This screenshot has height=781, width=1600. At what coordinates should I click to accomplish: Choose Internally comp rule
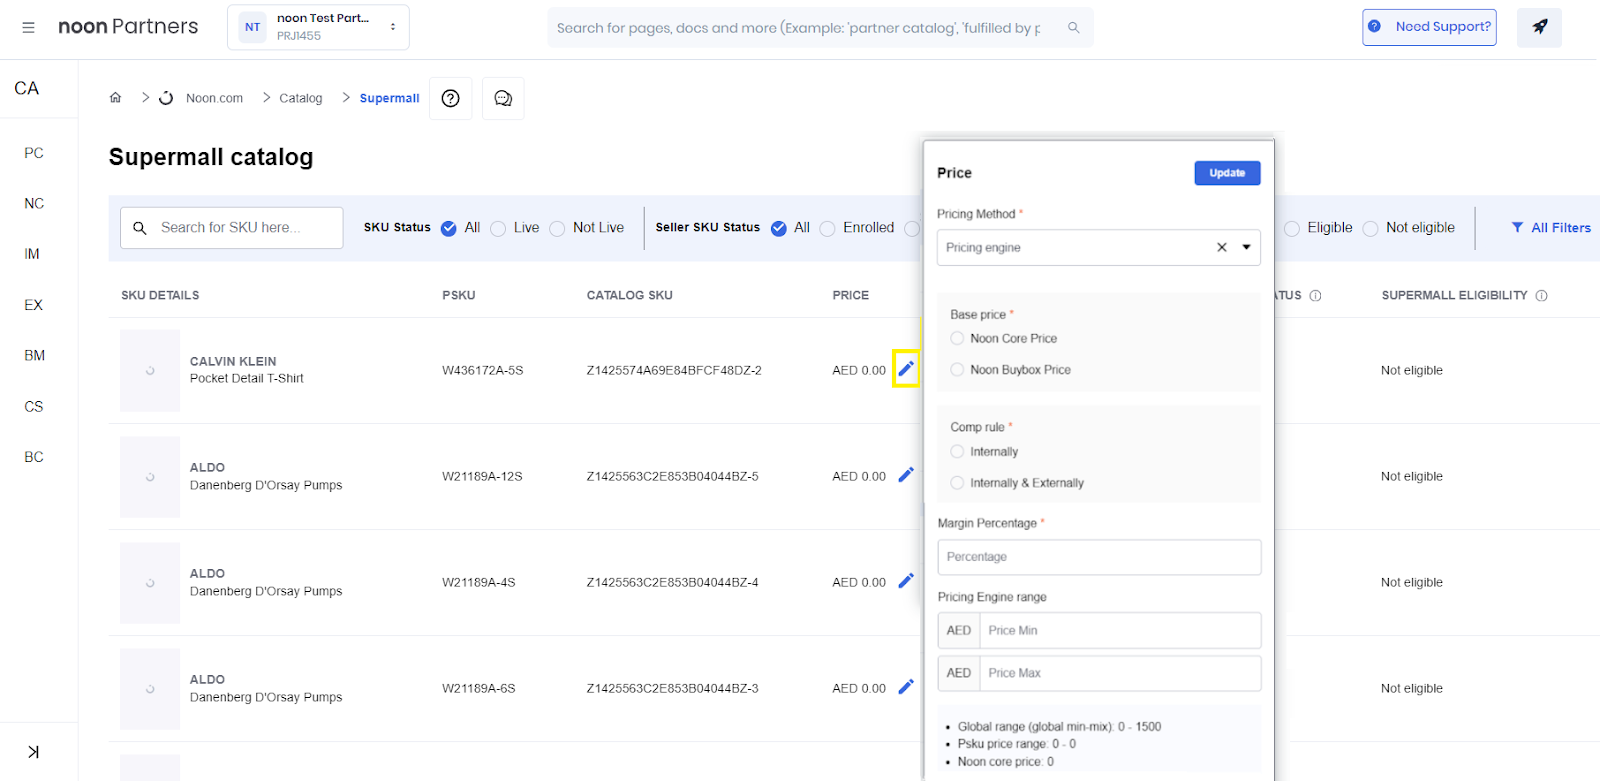pos(957,451)
